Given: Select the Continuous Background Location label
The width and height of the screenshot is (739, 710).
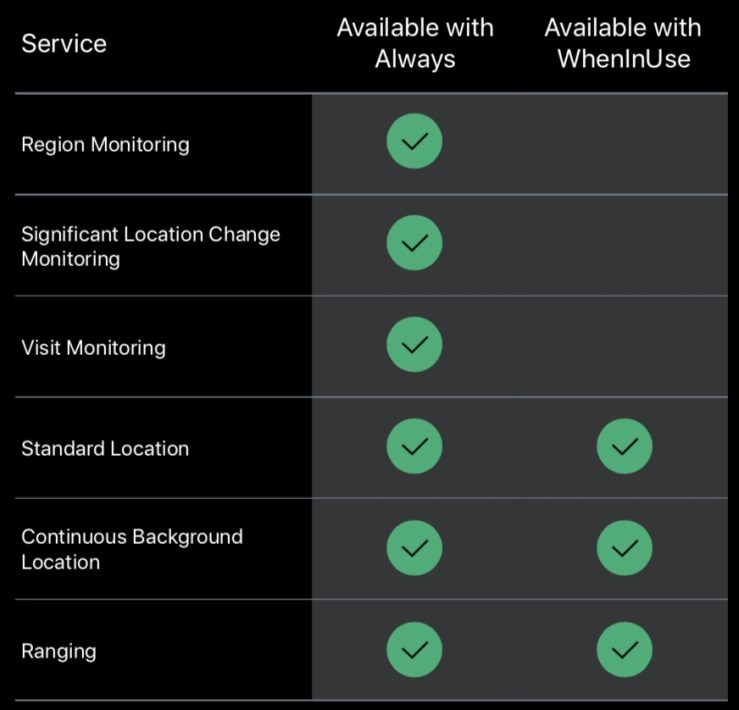Looking at the screenshot, I should tap(131, 549).
